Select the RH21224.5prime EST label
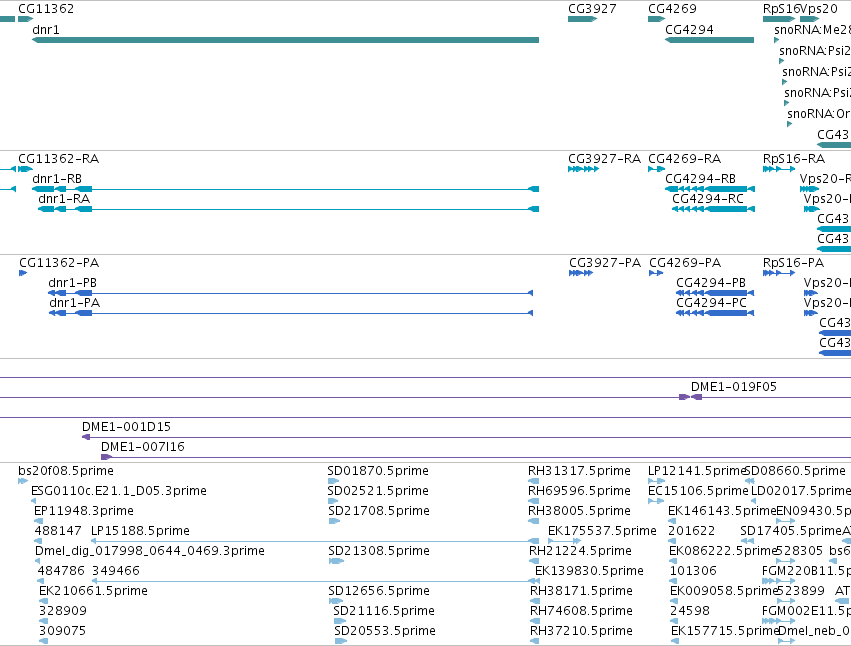Image resolution: width=851 pixels, height=646 pixels. click(580, 551)
